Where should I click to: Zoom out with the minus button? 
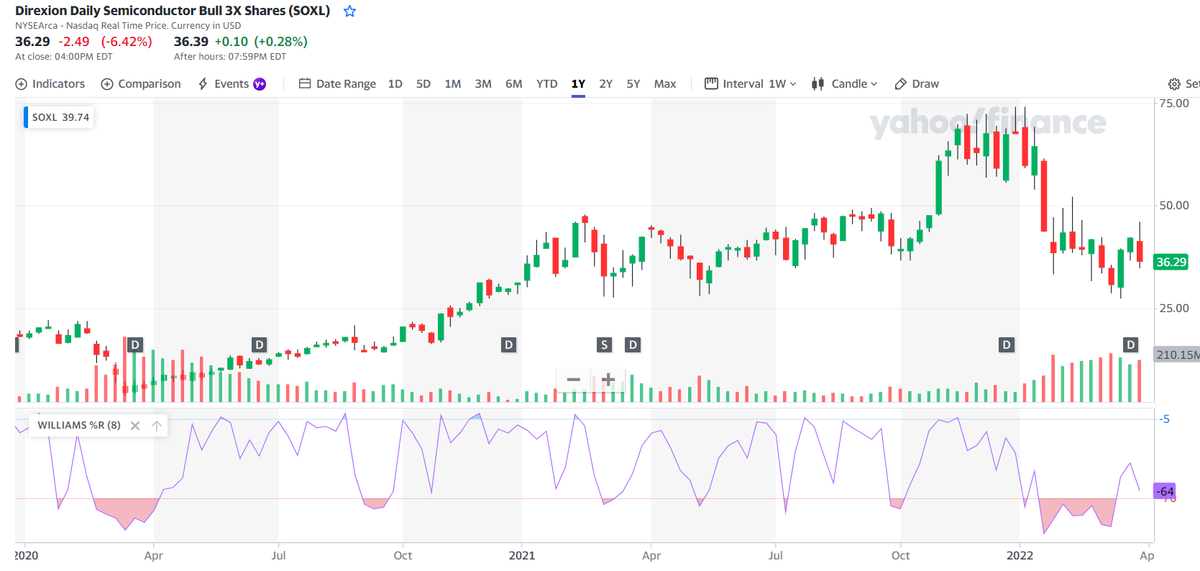pyautogui.click(x=574, y=380)
